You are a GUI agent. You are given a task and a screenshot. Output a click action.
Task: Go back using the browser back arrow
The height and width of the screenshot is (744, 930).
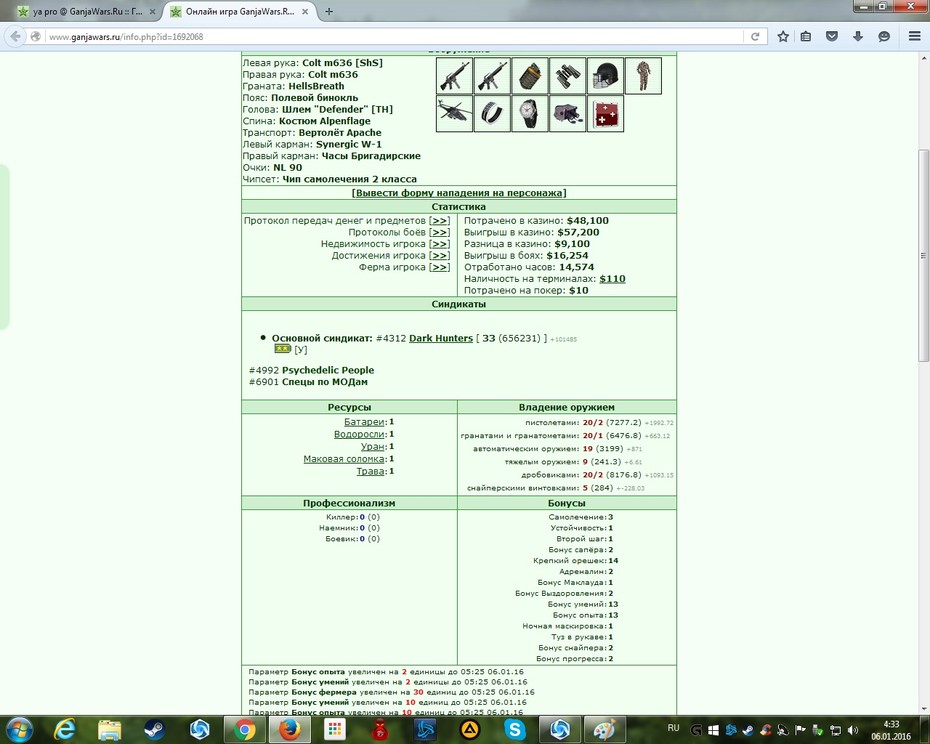pyautogui.click(x=15, y=36)
